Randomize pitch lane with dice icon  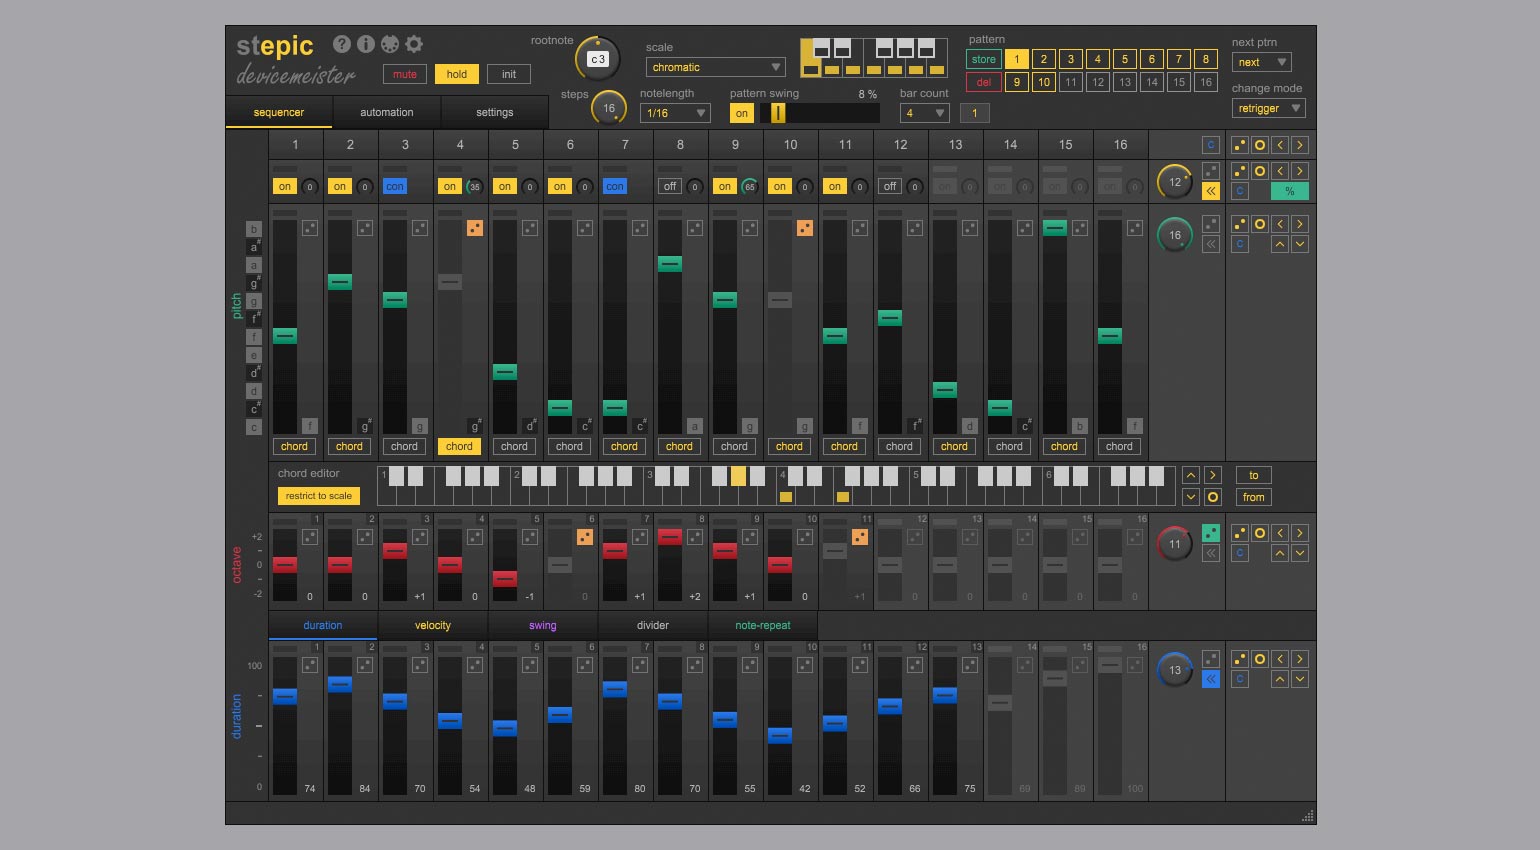(1240, 224)
